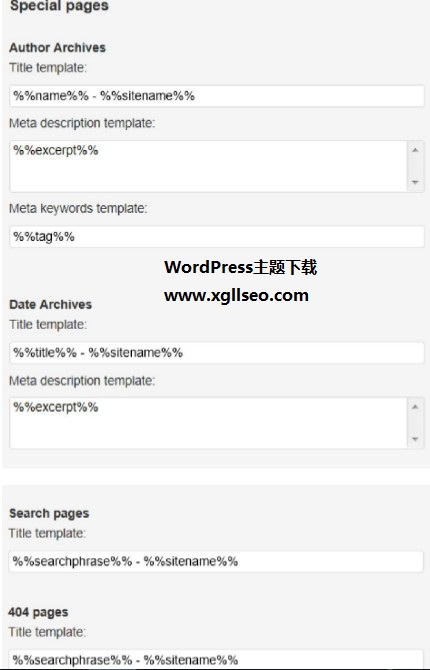Click Date Archives meta description textarea

pos(208,423)
